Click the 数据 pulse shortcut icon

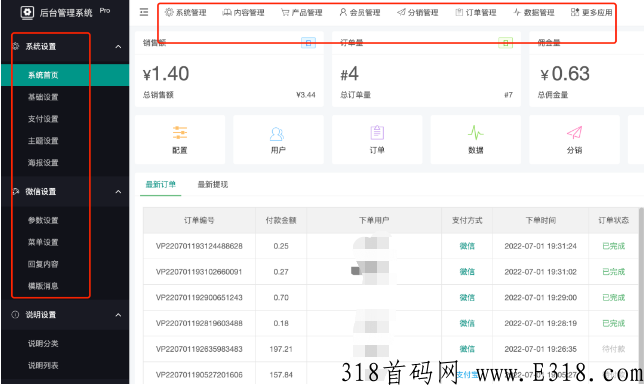coord(476,133)
